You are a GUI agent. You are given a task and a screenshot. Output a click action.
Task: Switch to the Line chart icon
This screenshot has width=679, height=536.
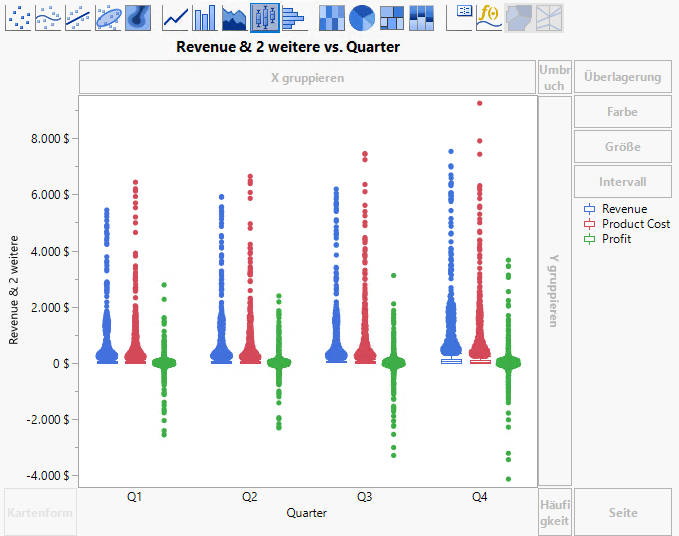(176, 16)
